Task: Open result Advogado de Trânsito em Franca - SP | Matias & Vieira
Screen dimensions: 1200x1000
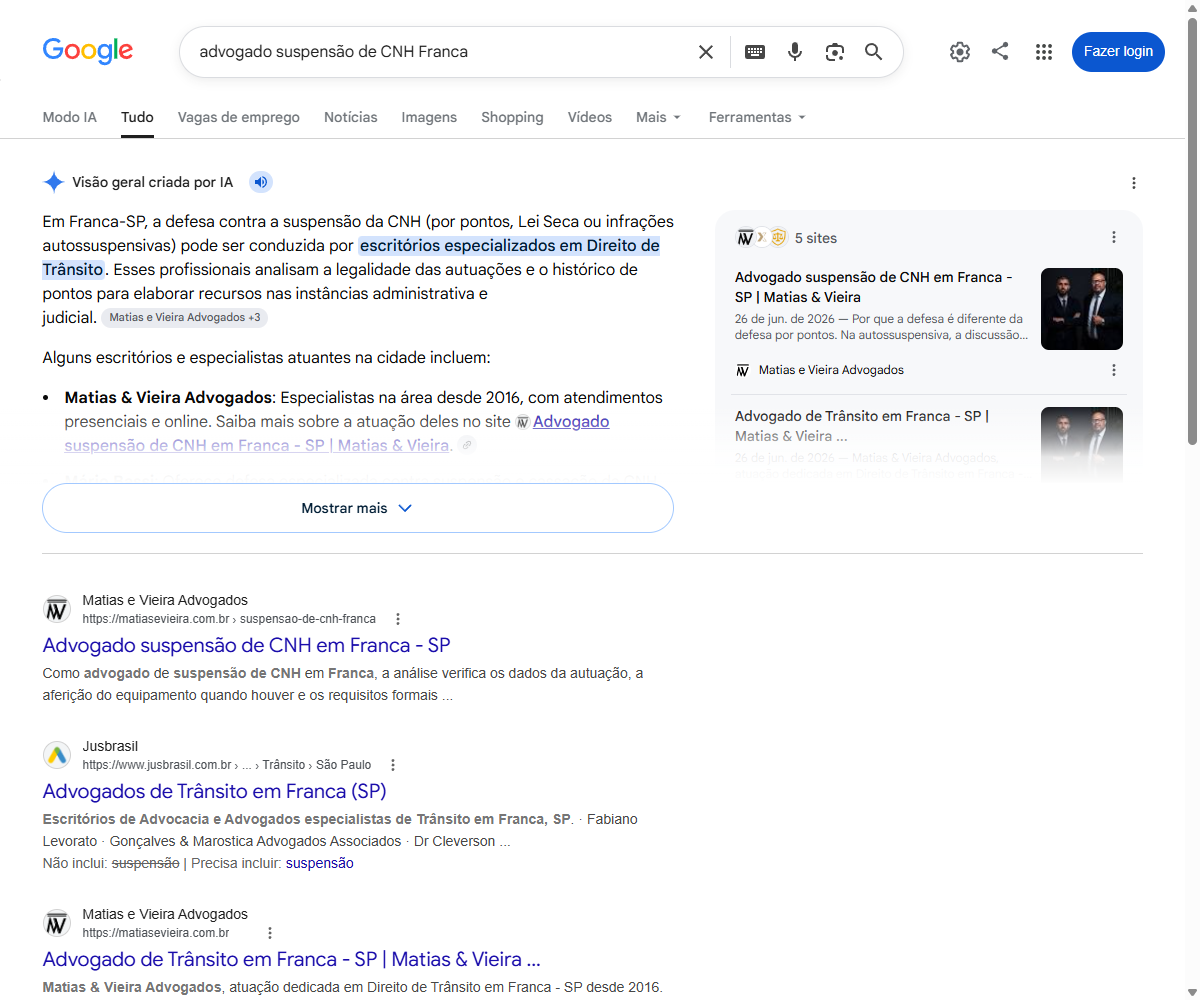Action: coord(292,959)
